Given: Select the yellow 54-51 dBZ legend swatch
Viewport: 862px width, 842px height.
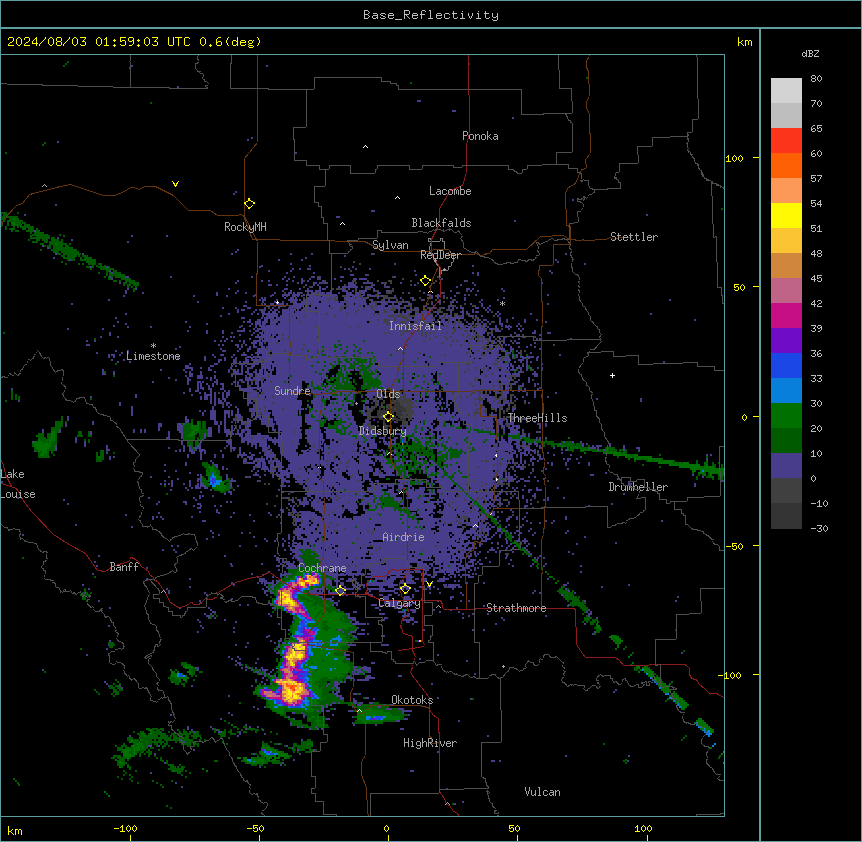Looking at the screenshot, I should [x=786, y=216].
